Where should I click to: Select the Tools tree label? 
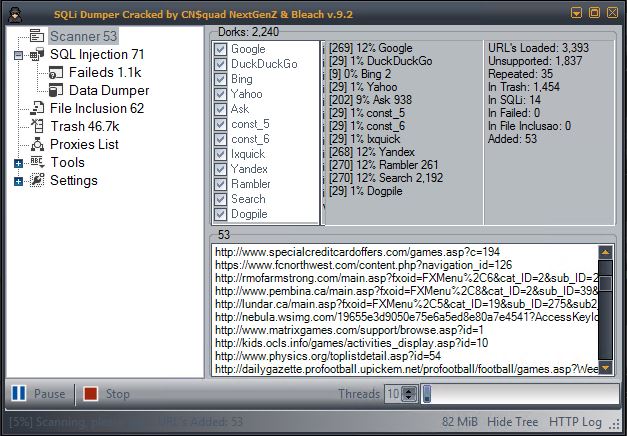(x=67, y=162)
